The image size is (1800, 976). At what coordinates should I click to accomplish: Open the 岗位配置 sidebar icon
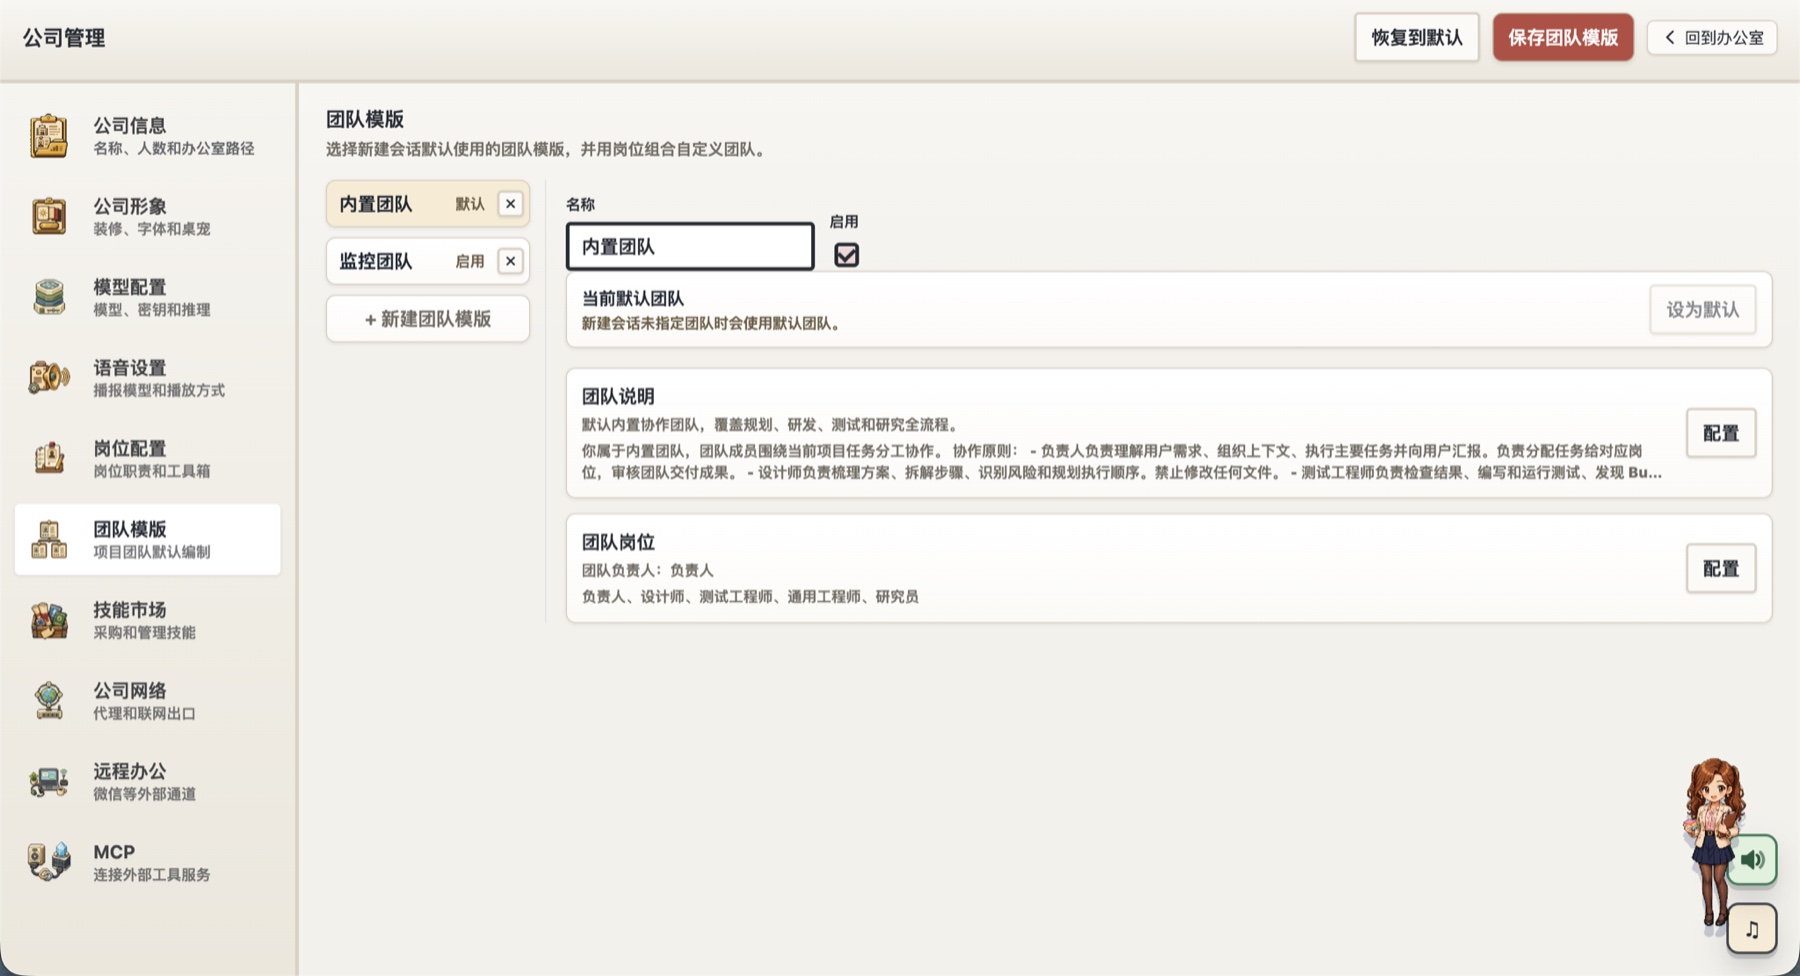click(x=48, y=459)
